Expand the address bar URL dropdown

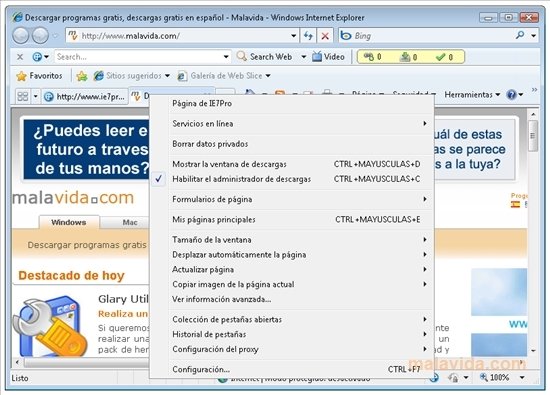click(x=293, y=36)
